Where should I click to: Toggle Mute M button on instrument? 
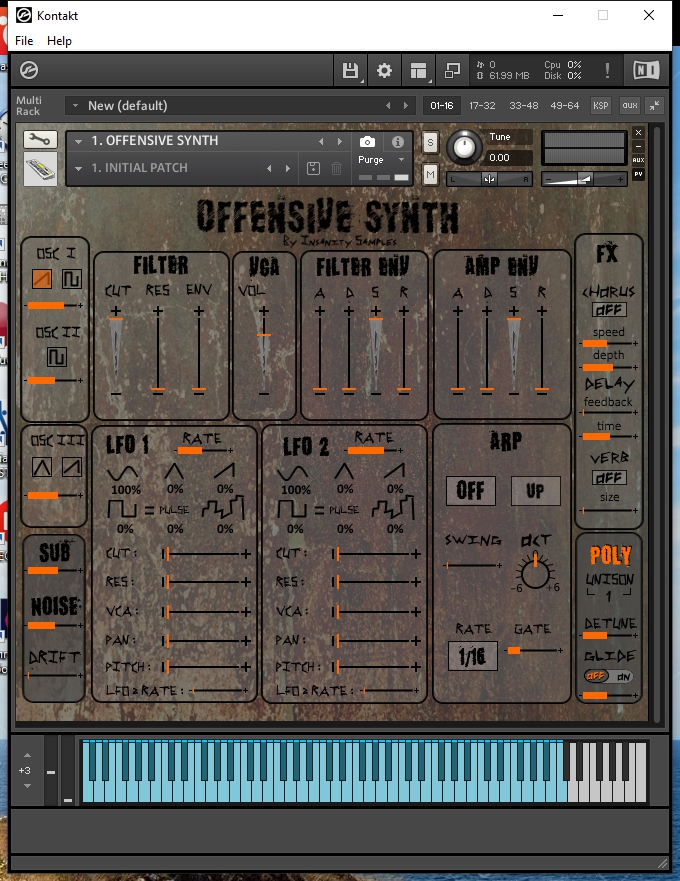pyautogui.click(x=430, y=175)
